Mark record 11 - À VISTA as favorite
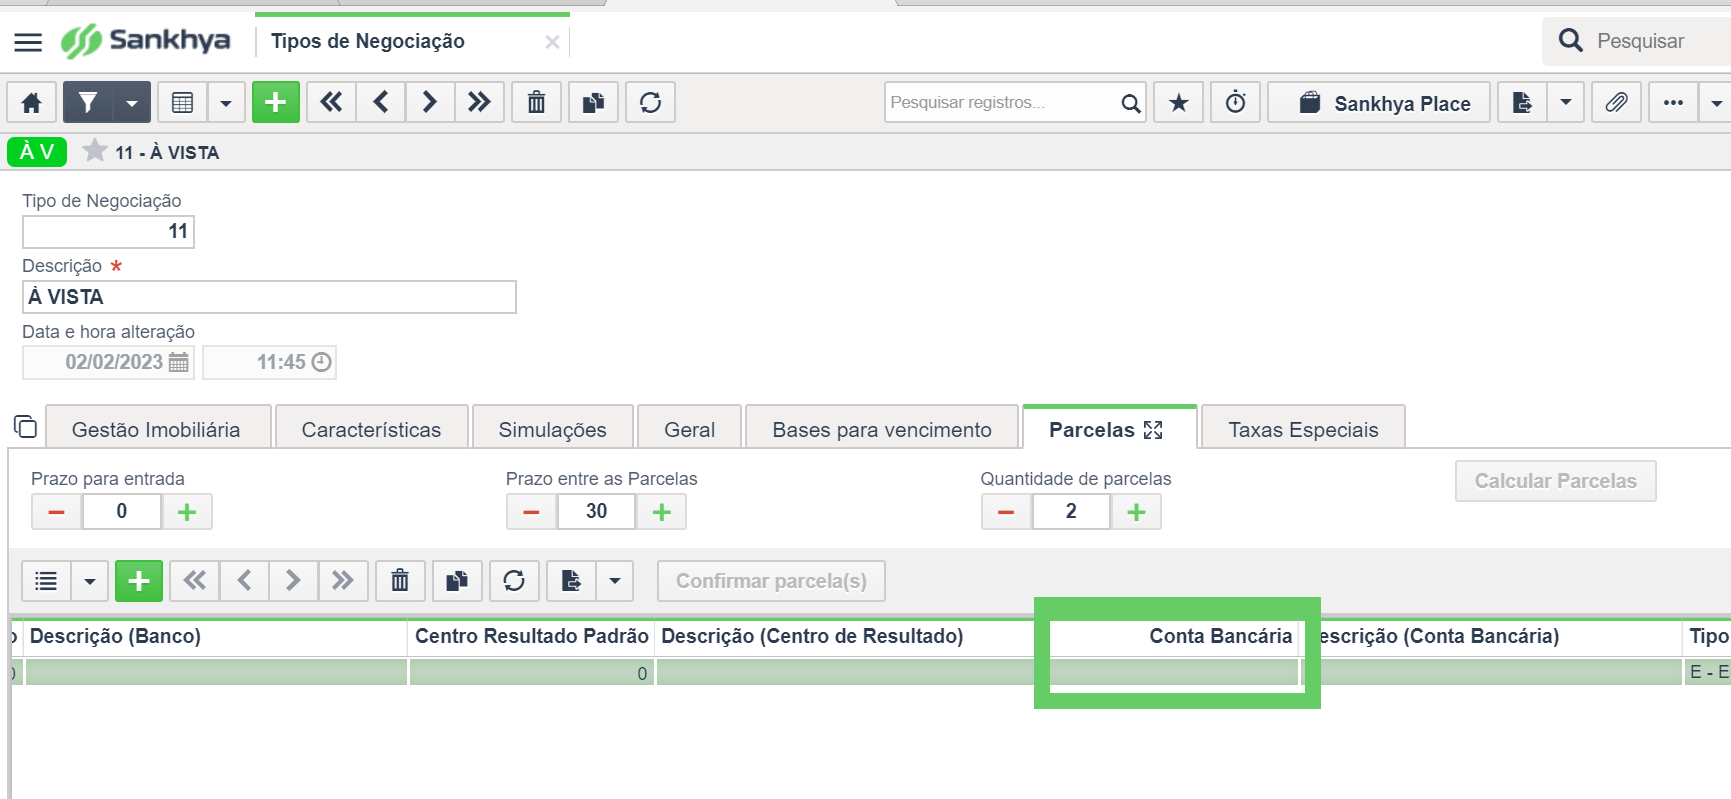The height and width of the screenshot is (799, 1731). (94, 151)
